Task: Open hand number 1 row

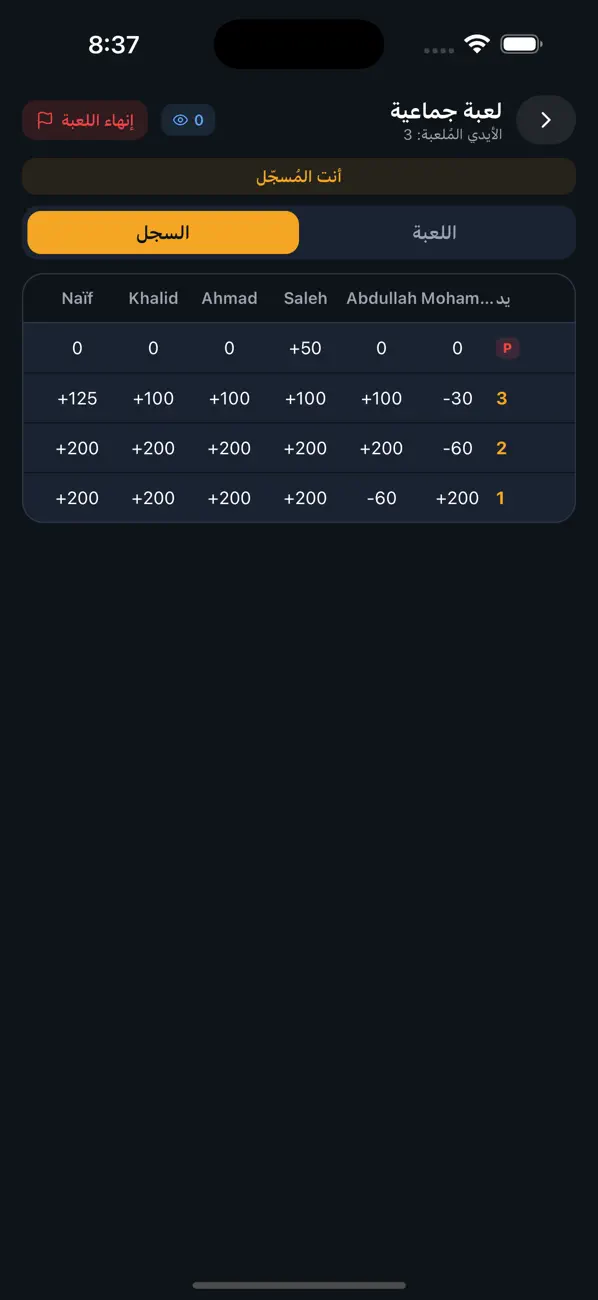Action: point(299,498)
